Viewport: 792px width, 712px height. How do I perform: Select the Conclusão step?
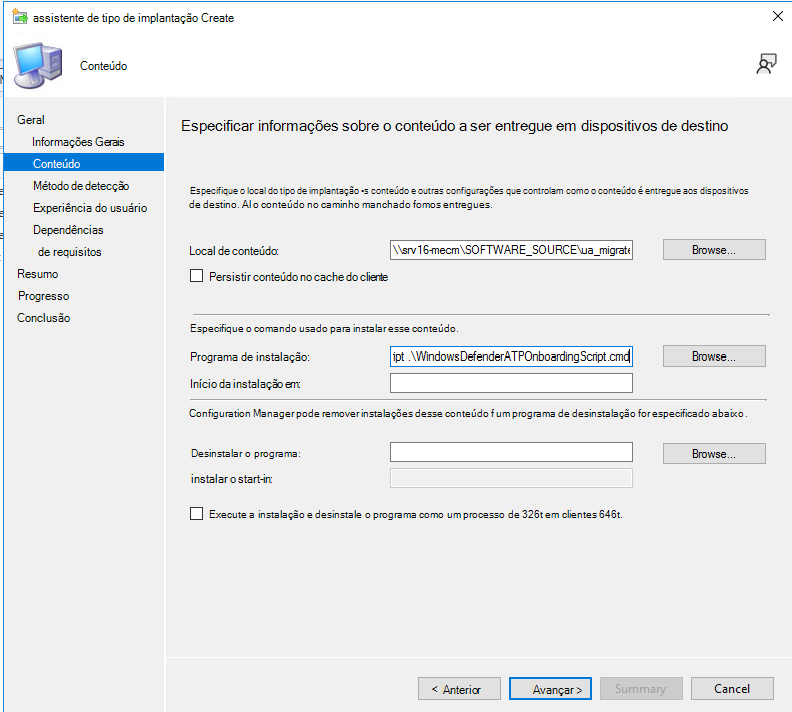coord(43,318)
